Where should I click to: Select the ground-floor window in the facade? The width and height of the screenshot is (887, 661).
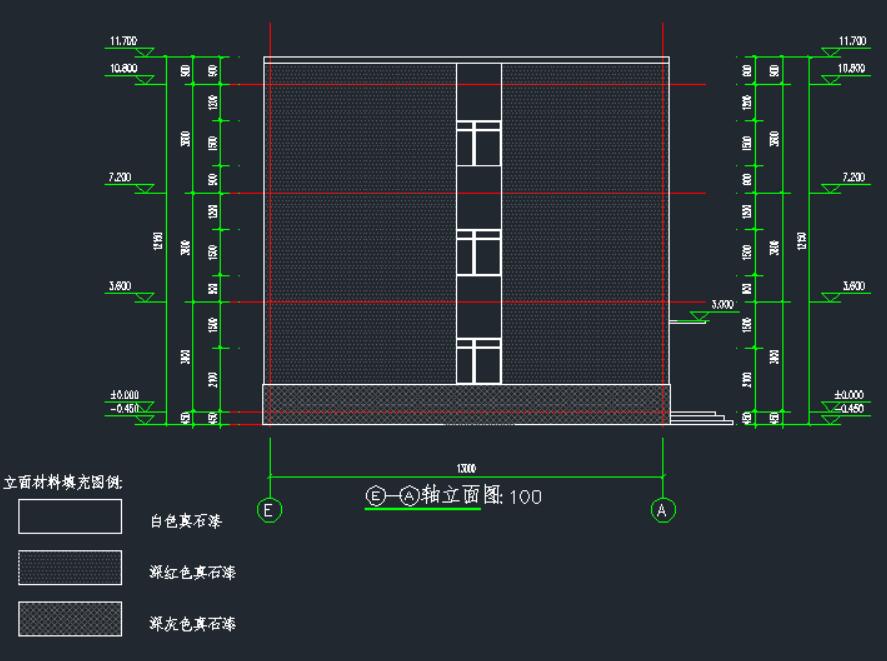[479, 361]
